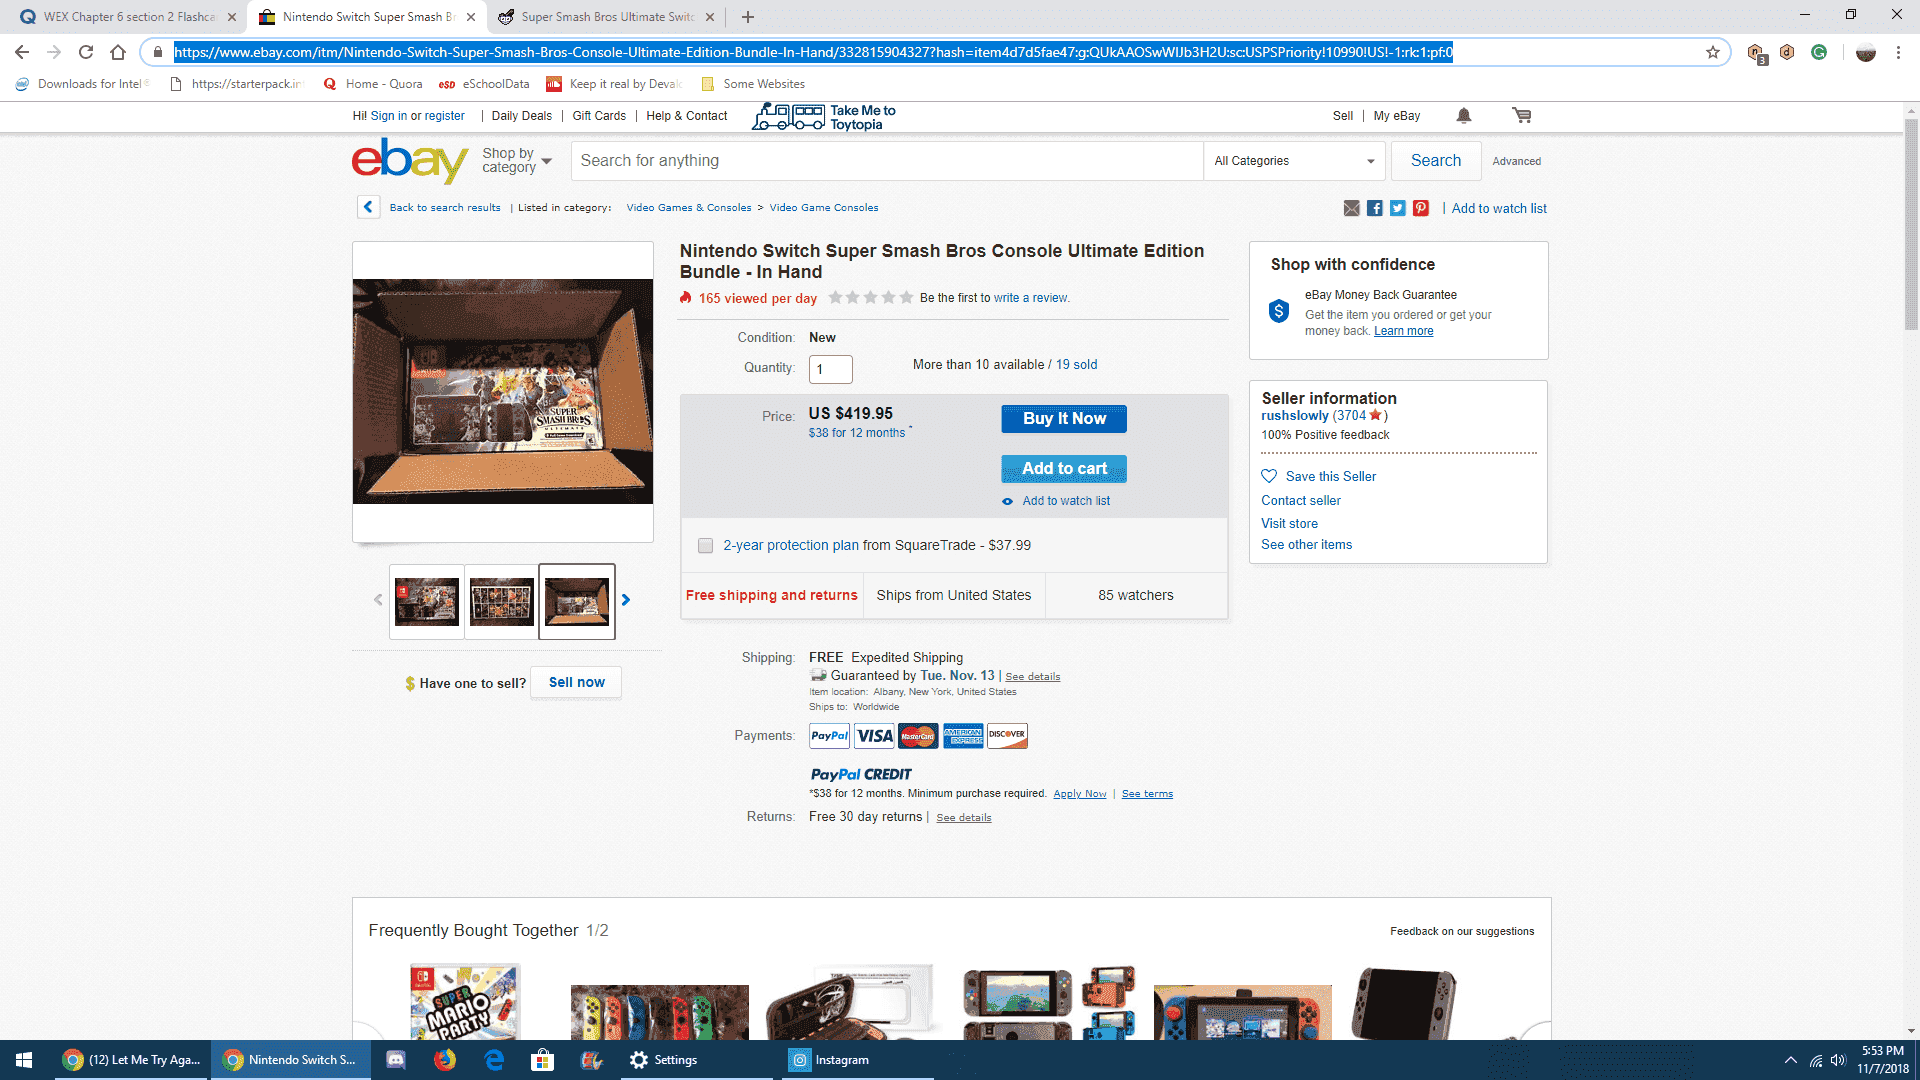The image size is (1920, 1080).
Task: Share listing on Pinterest
Action: tap(1421, 208)
